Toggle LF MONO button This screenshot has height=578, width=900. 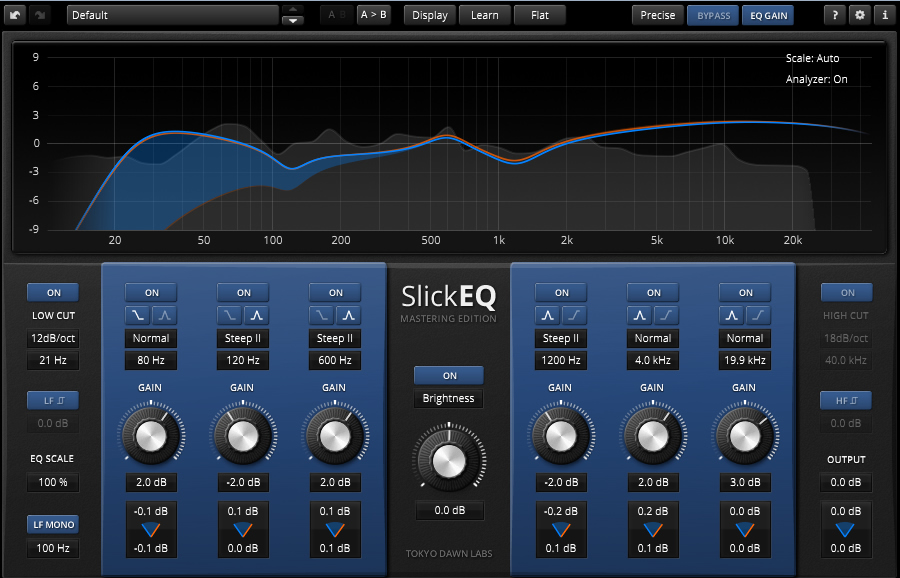53,525
